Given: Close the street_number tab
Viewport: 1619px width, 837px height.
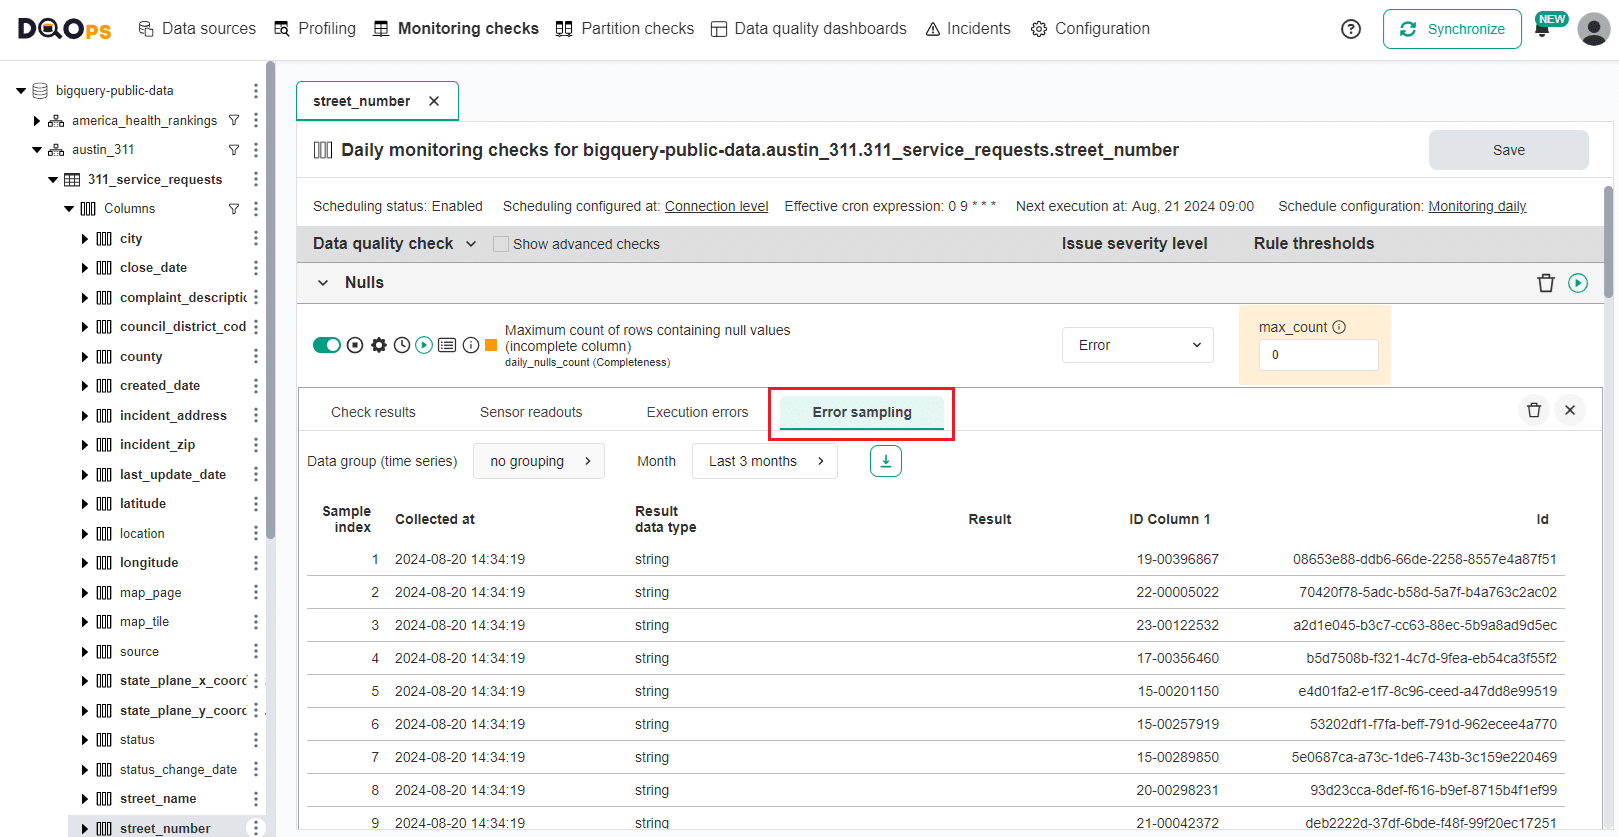Looking at the screenshot, I should pos(434,101).
